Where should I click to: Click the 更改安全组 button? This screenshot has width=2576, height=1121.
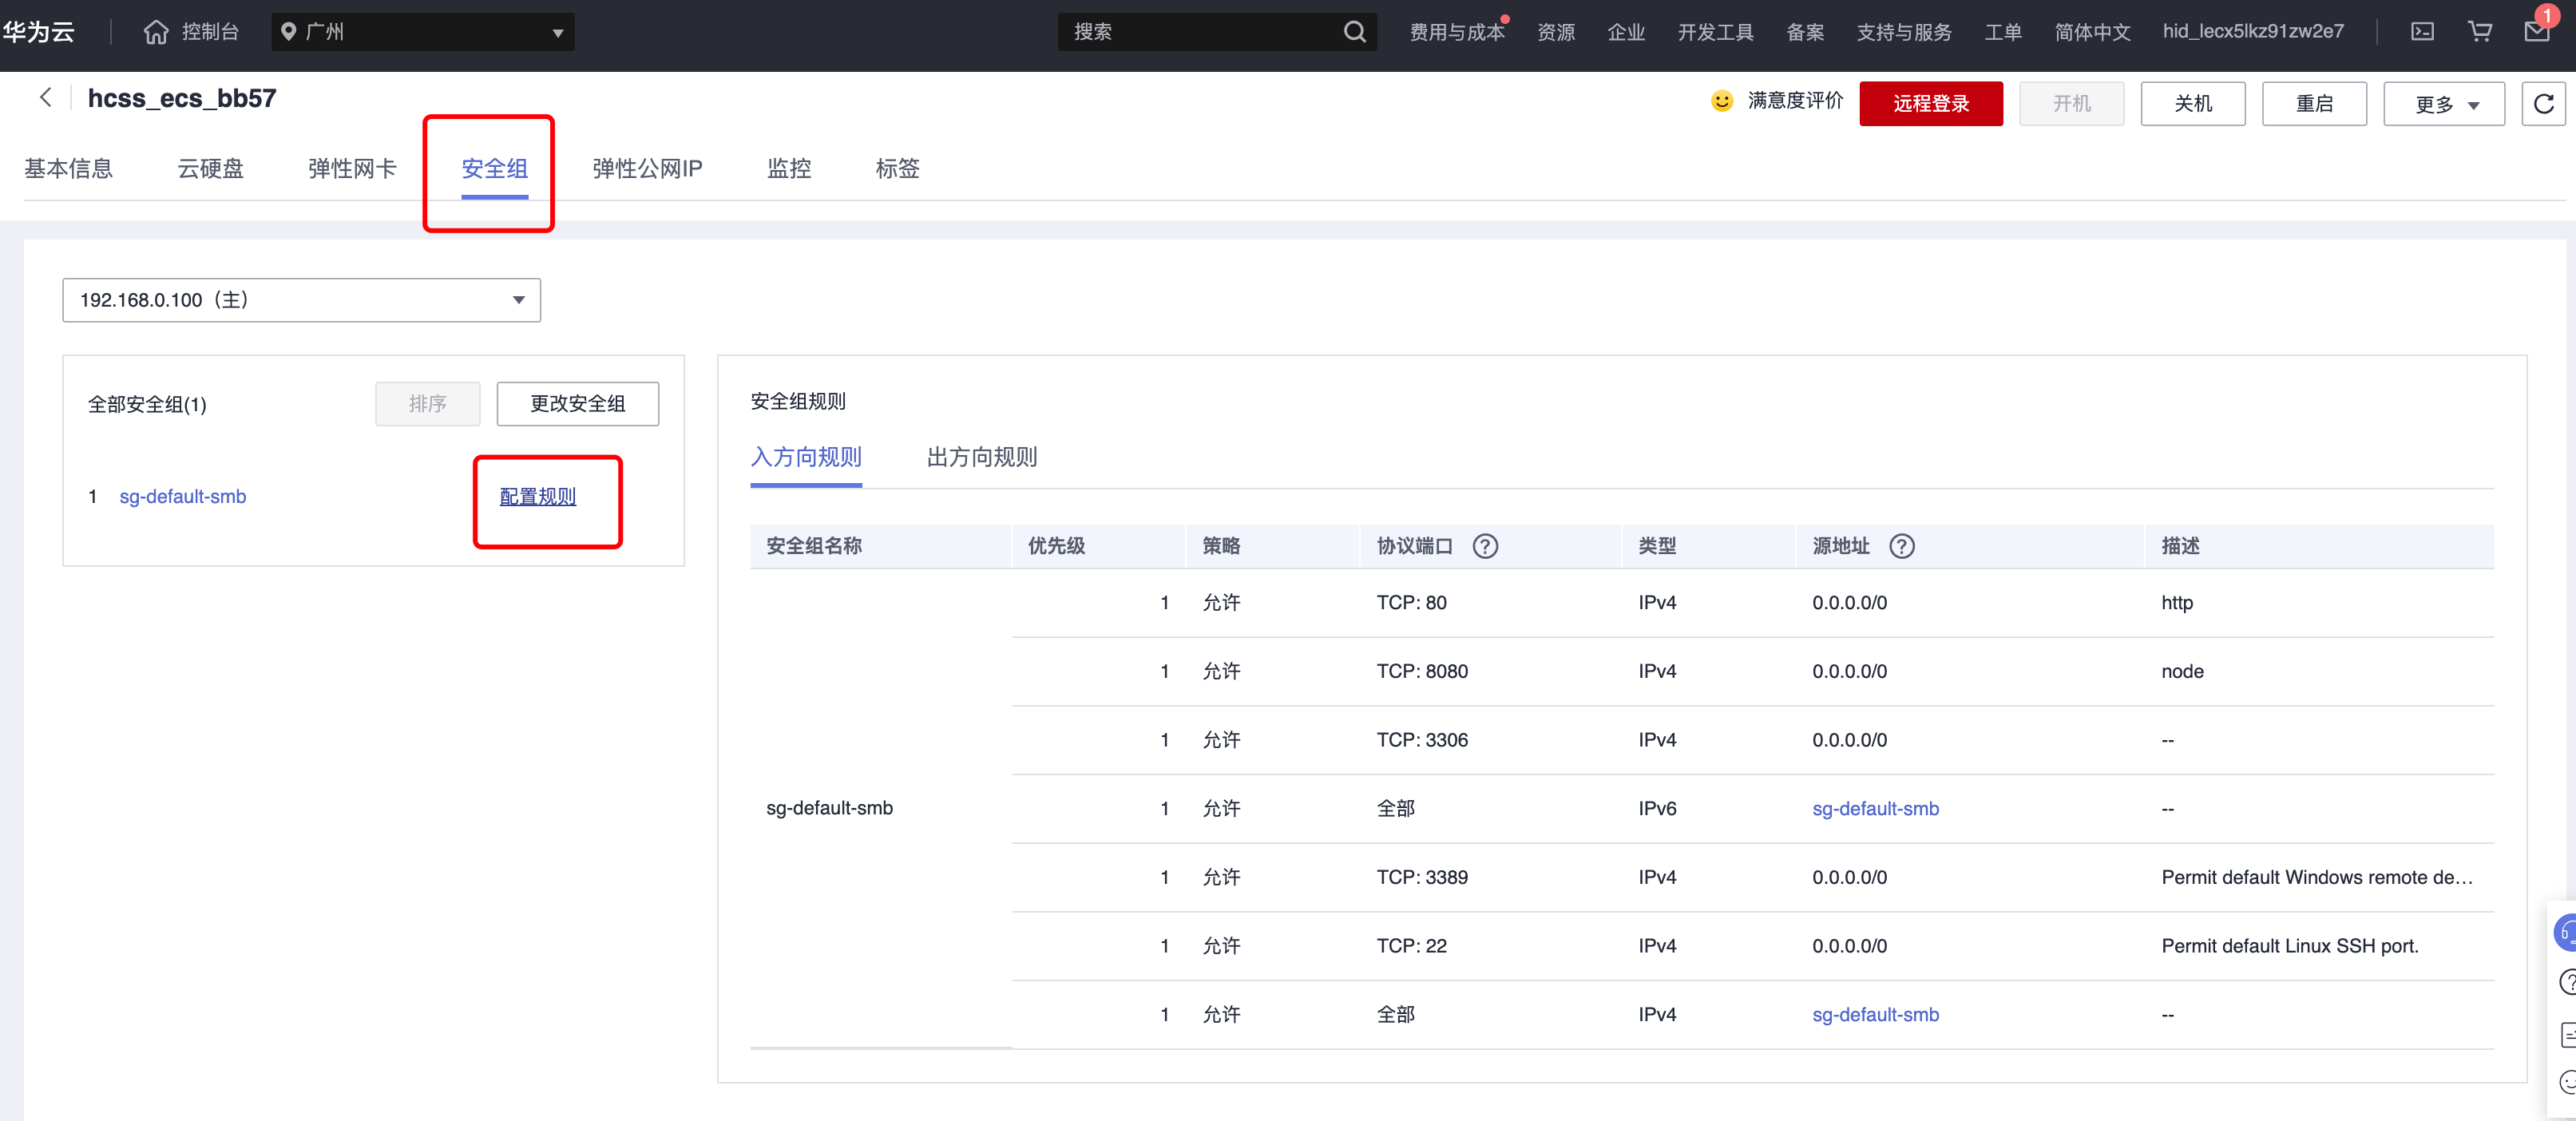[577, 404]
